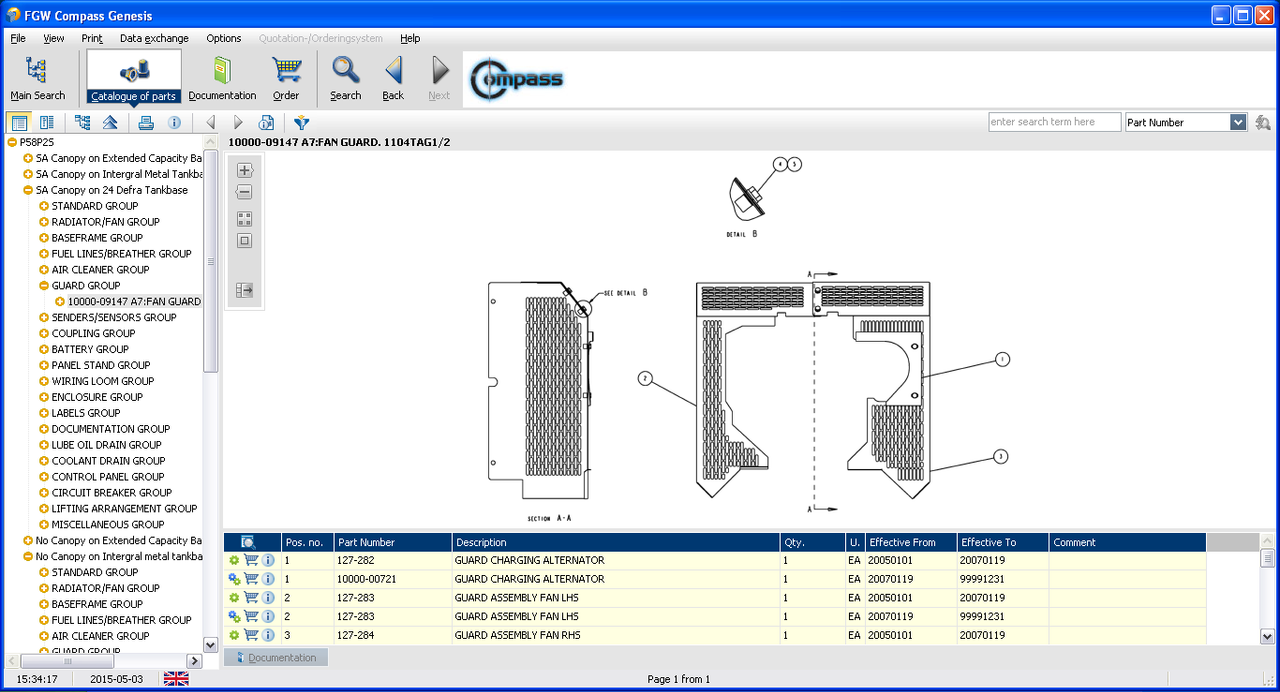1280x692 pixels.
Task: Click the clear search icon beside Part Number
Action: tap(1263, 122)
